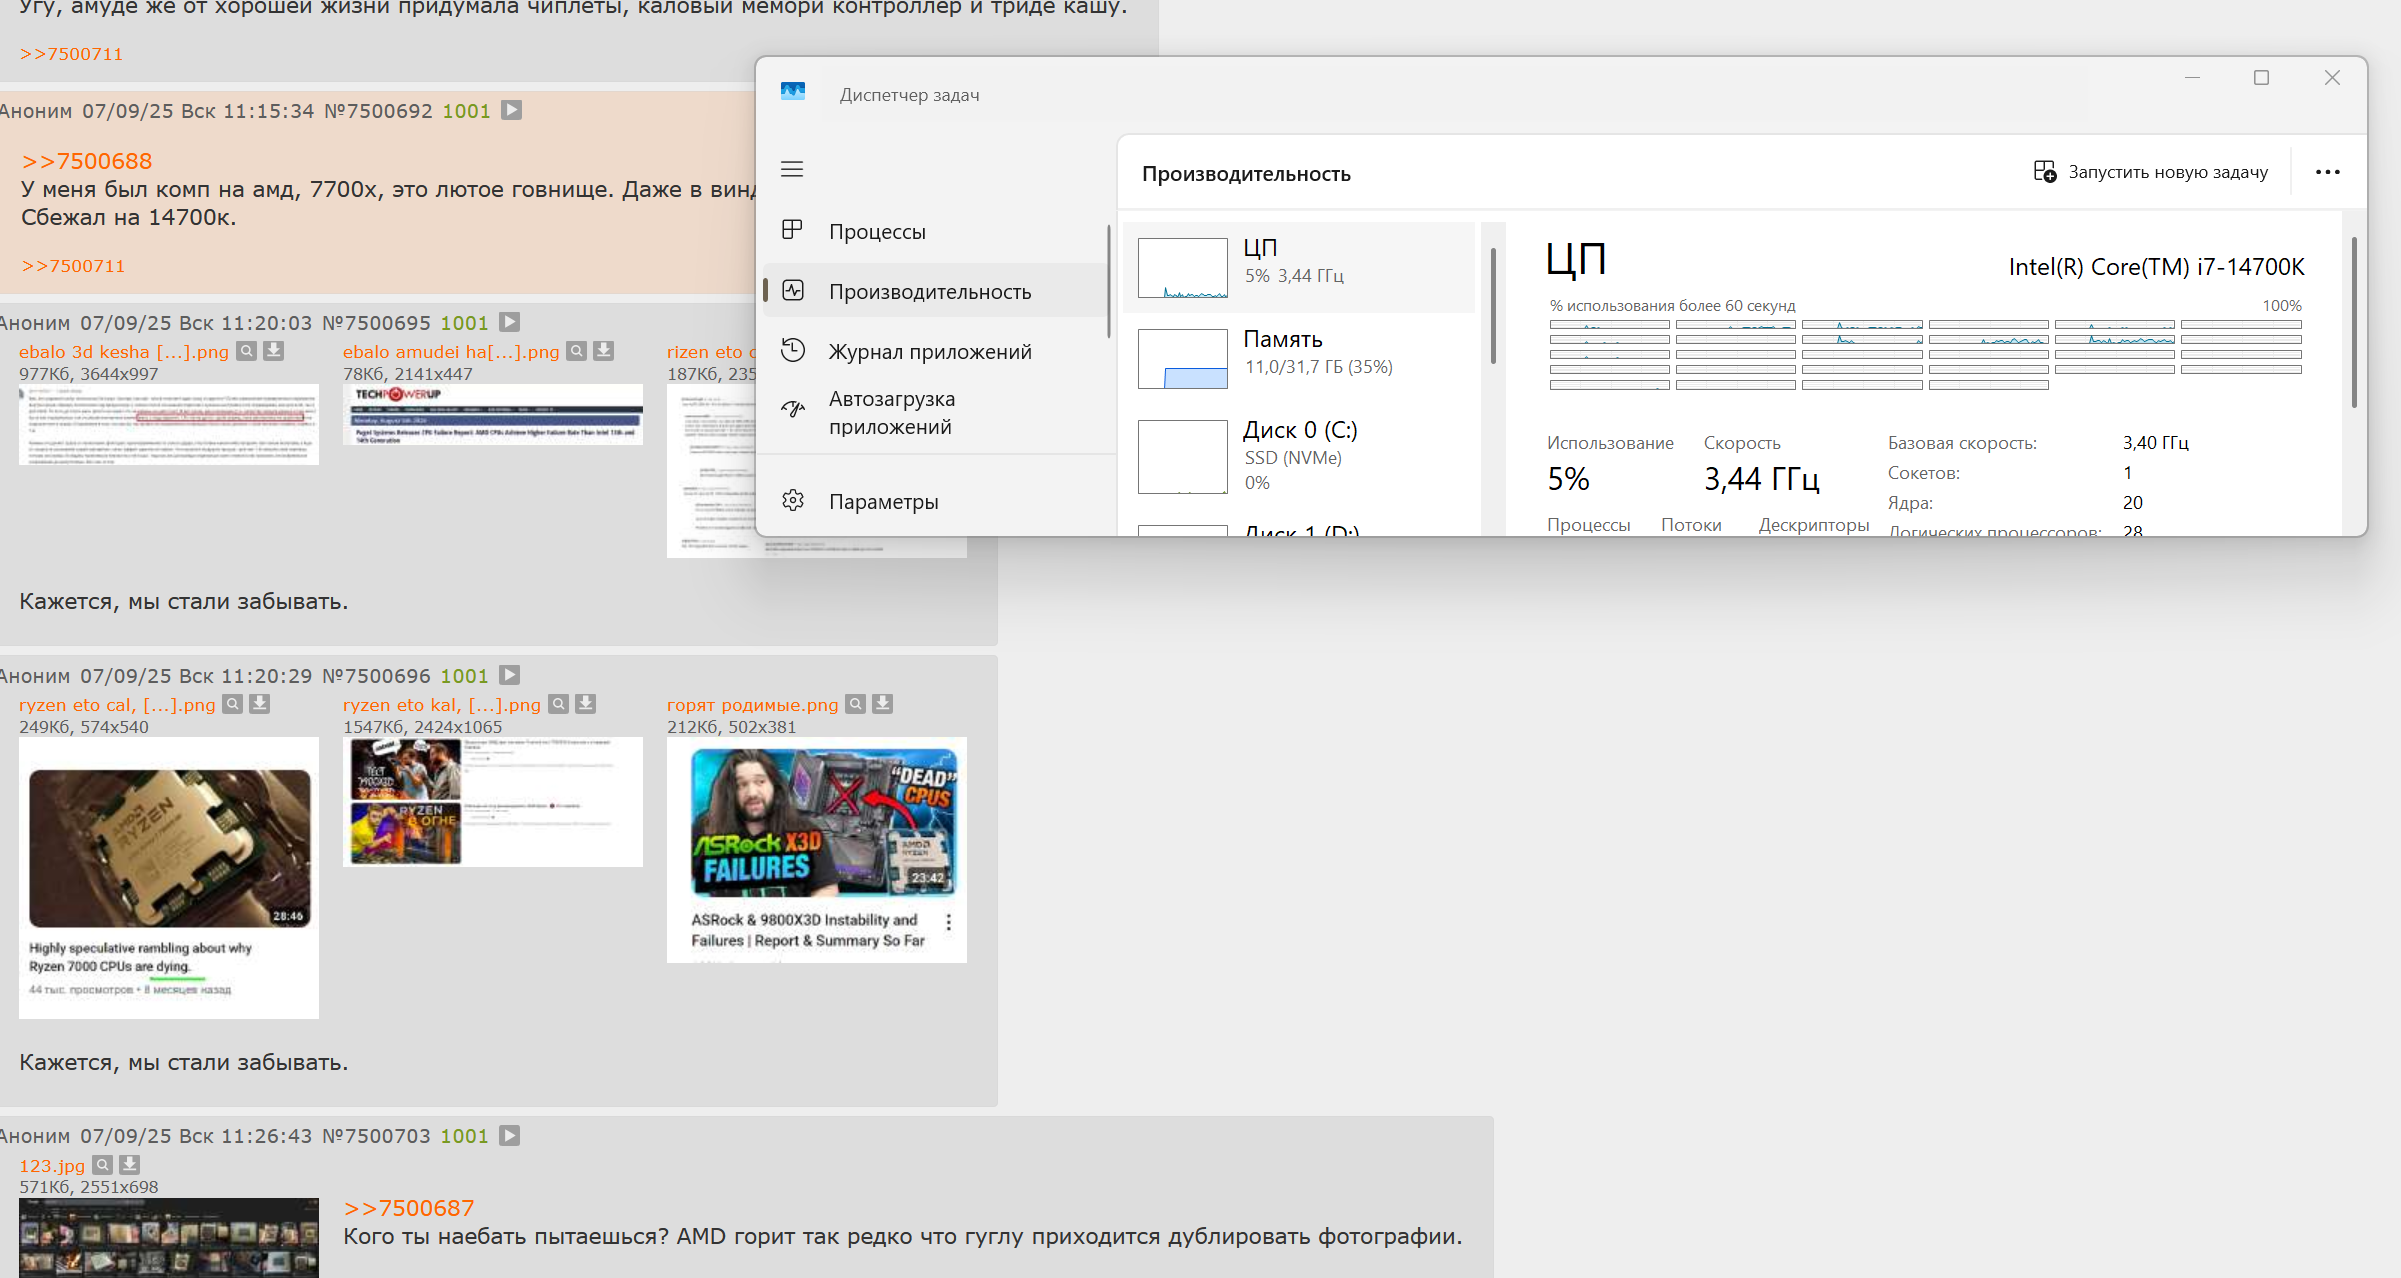Open Автозагрузка приложений section

tap(935, 412)
